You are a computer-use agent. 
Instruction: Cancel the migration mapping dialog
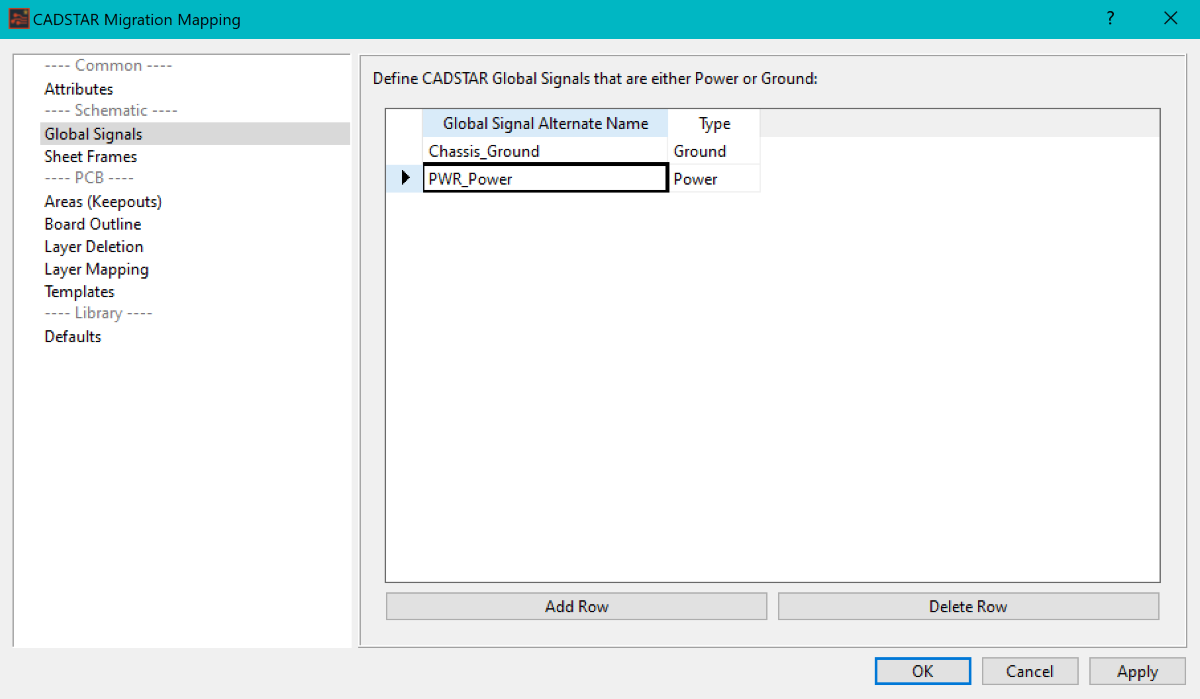(1030, 671)
